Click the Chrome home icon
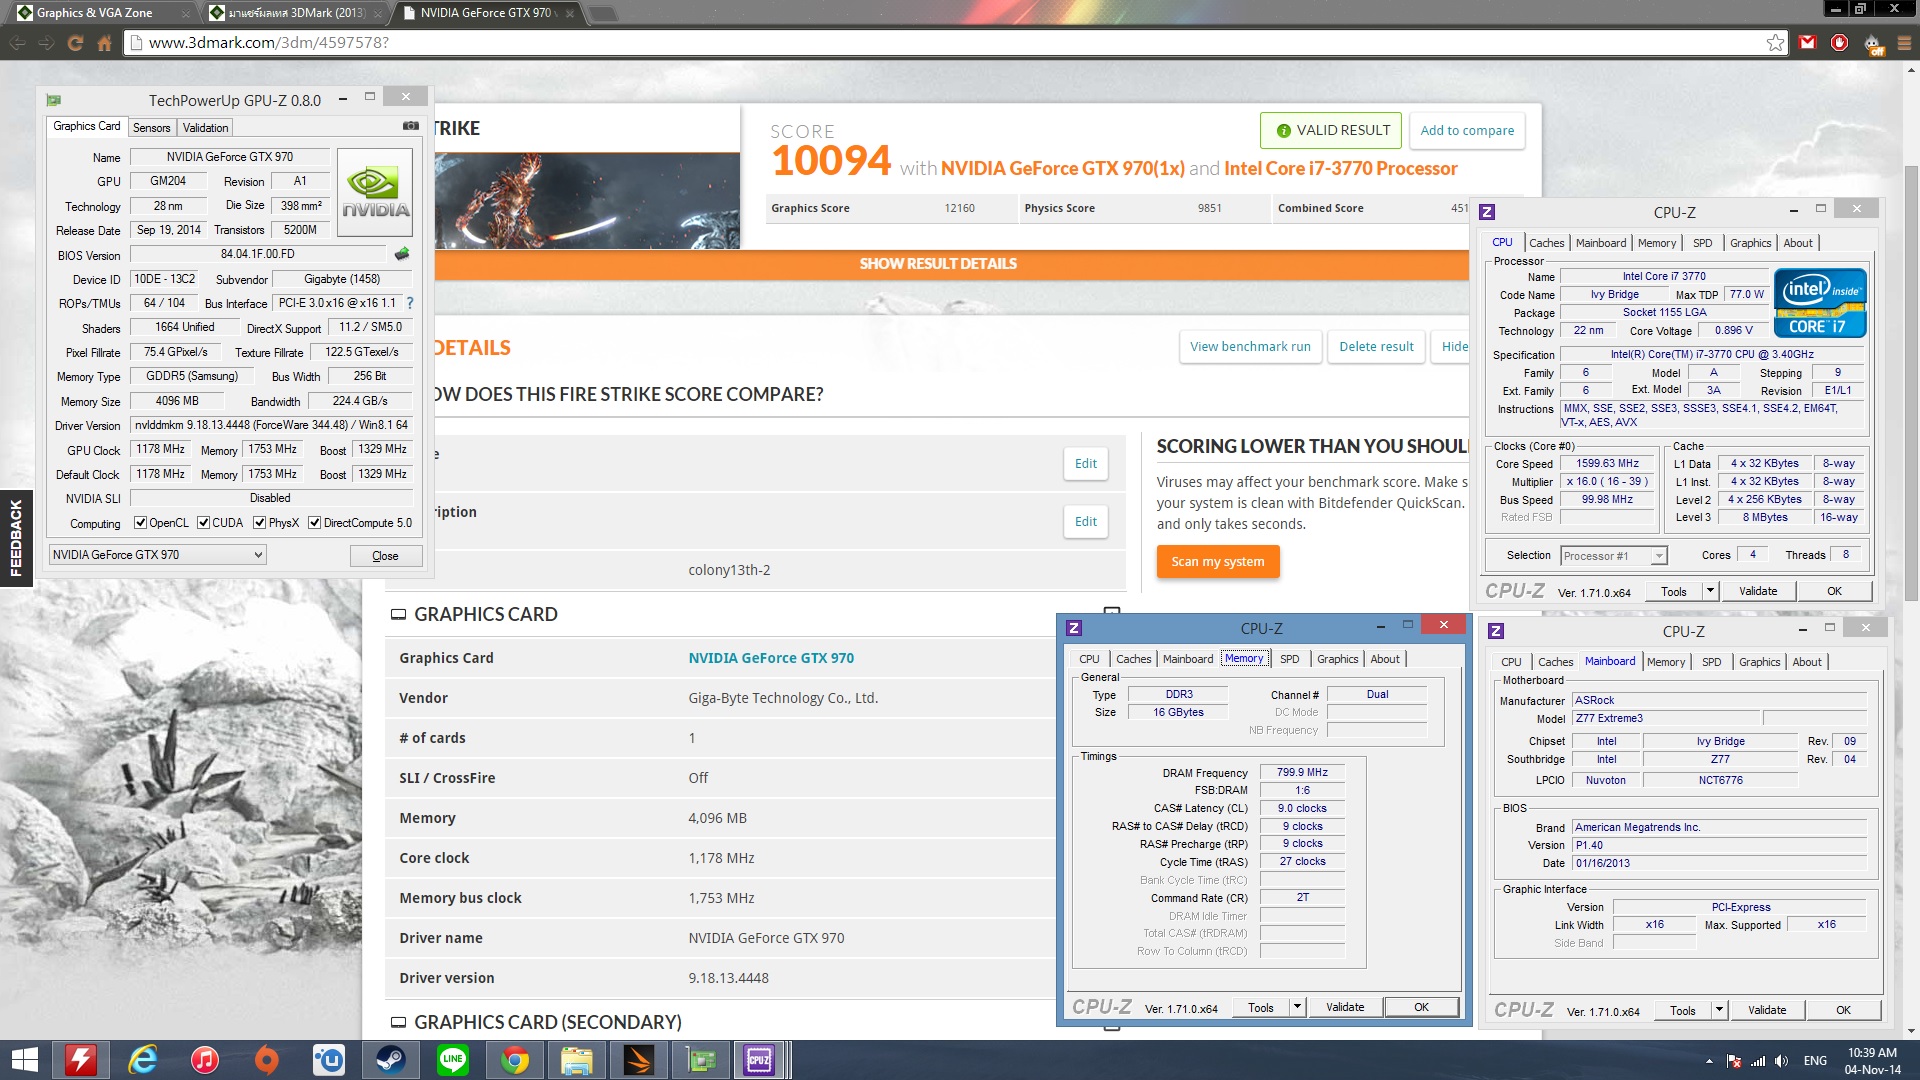 tap(104, 43)
